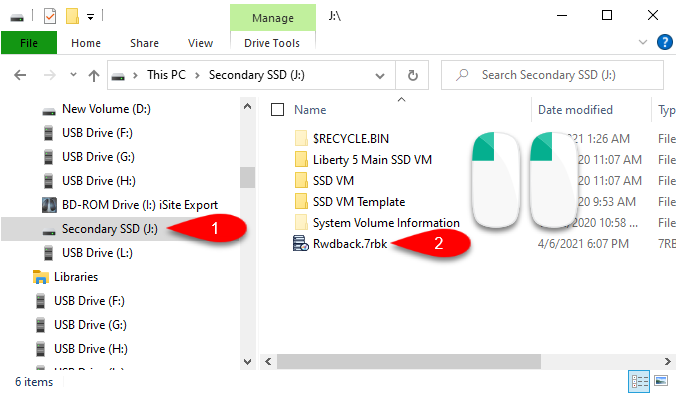Select This PC in the address breadcrumb

tap(166, 75)
